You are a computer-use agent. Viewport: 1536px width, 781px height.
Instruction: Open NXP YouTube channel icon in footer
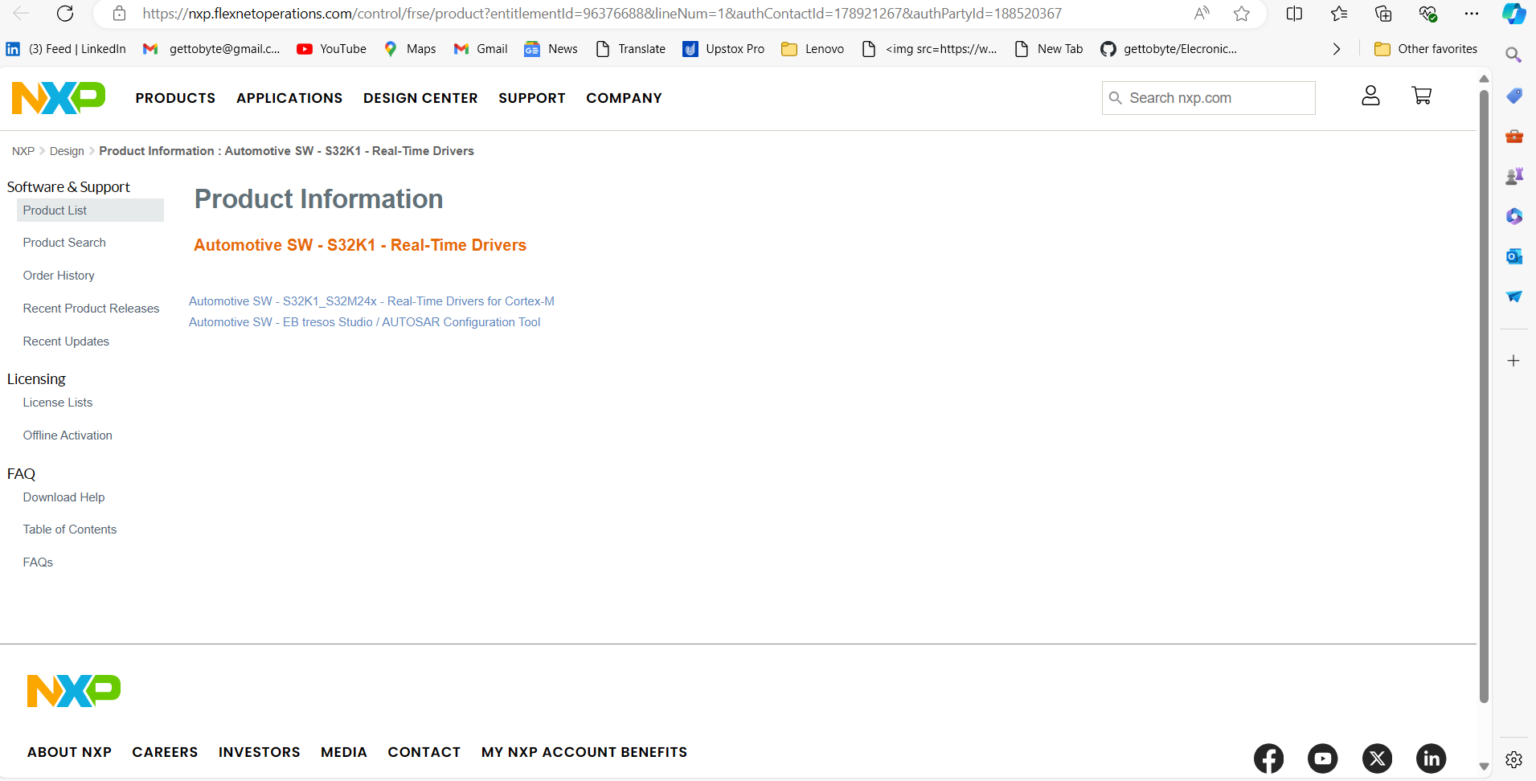(x=1323, y=759)
